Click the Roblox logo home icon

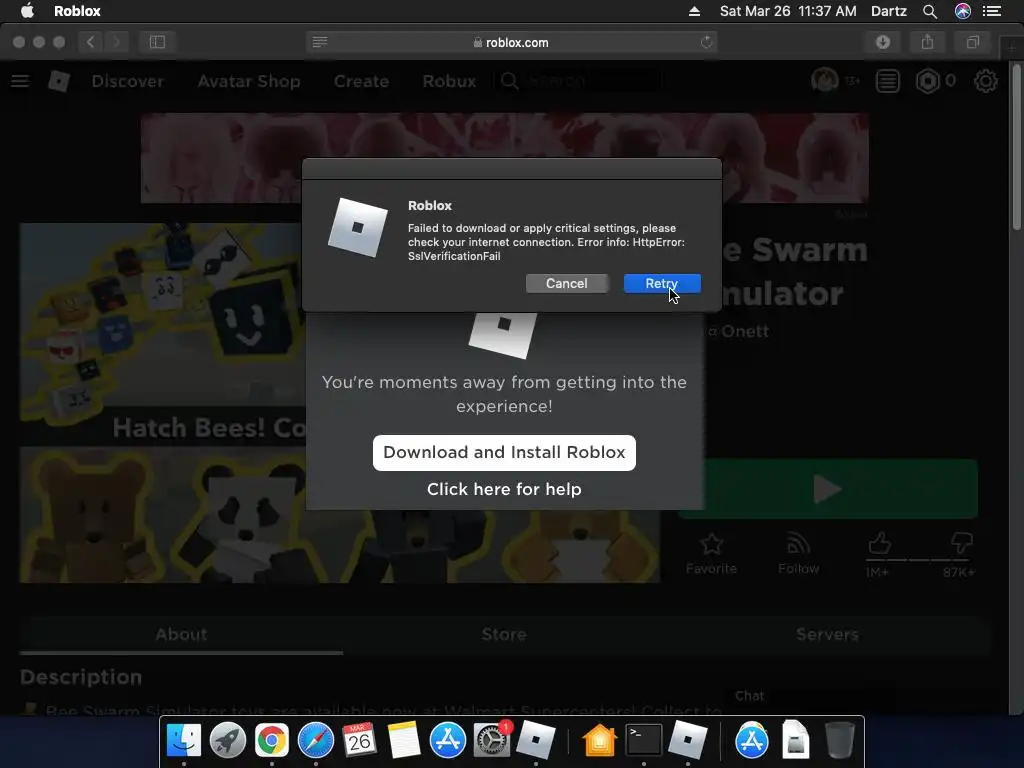(x=59, y=81)
